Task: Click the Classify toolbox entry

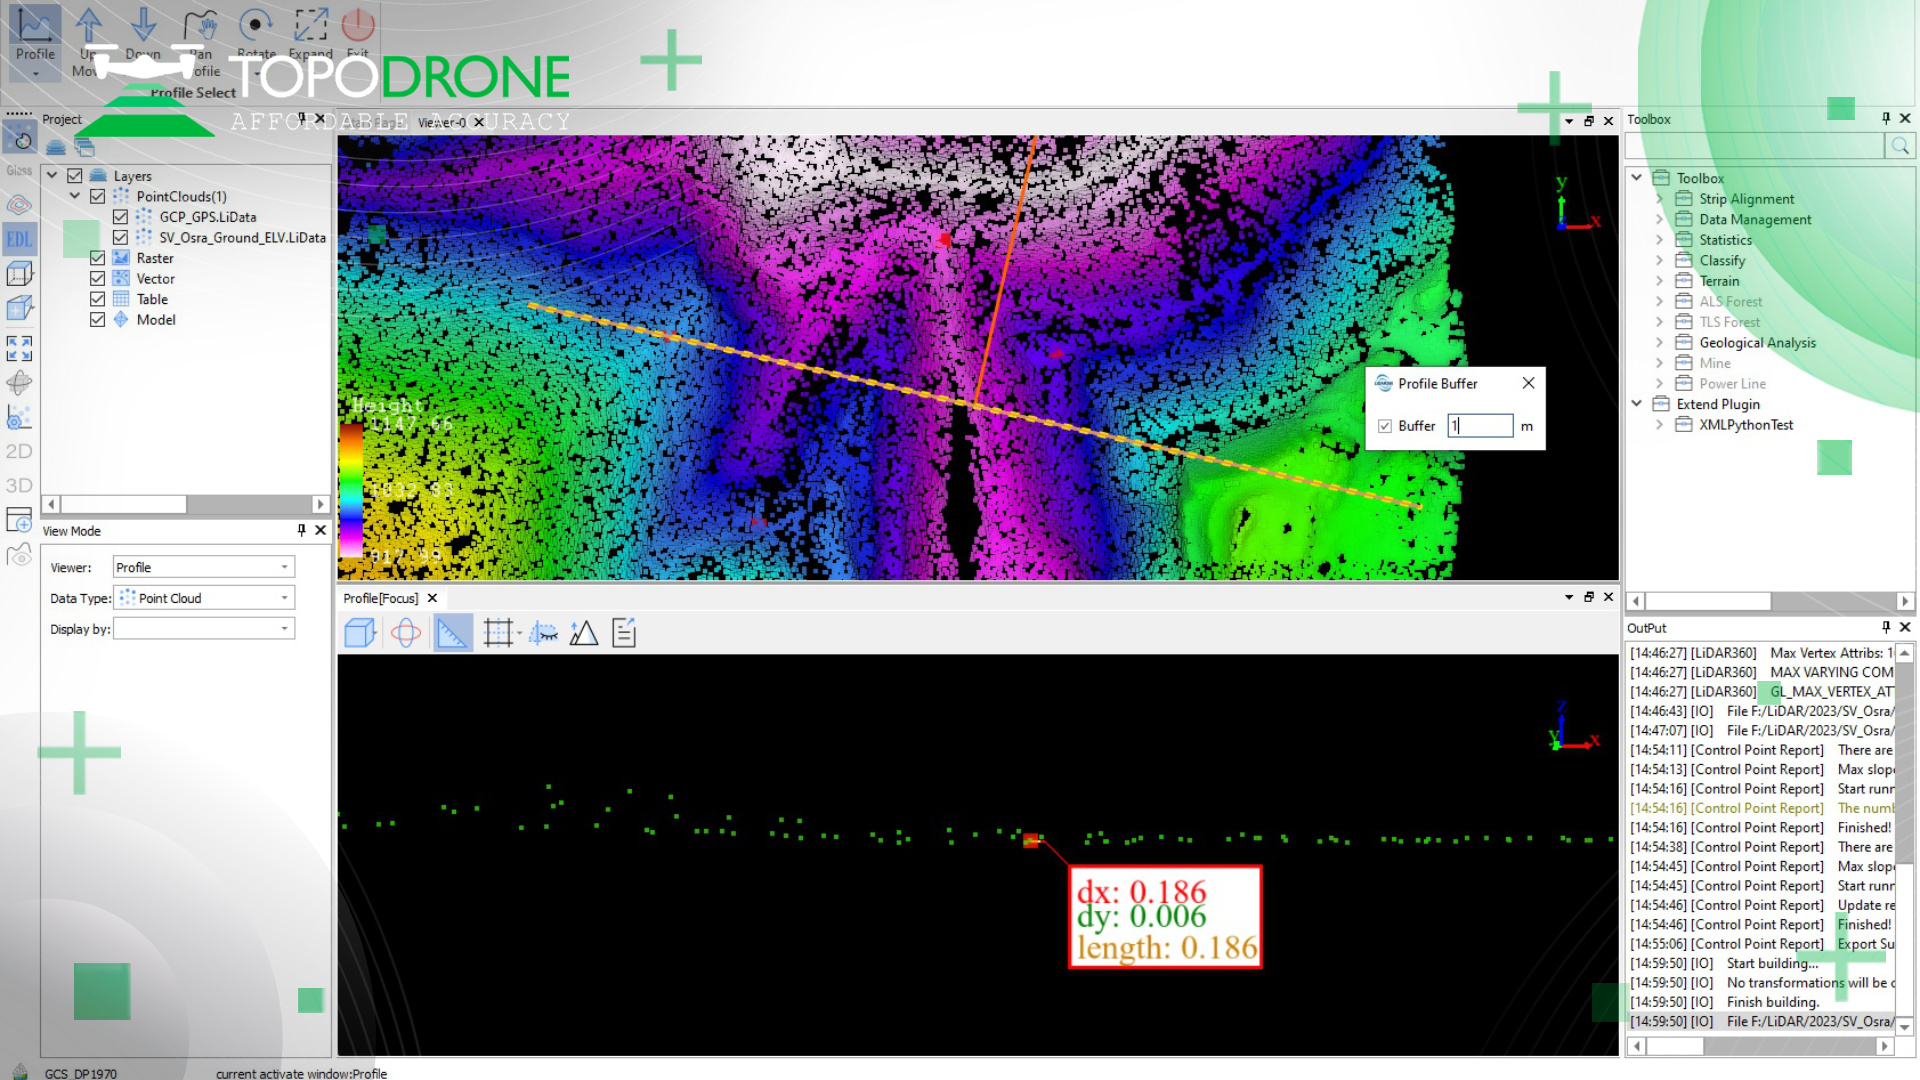Action: click(x=1722, y=260)
